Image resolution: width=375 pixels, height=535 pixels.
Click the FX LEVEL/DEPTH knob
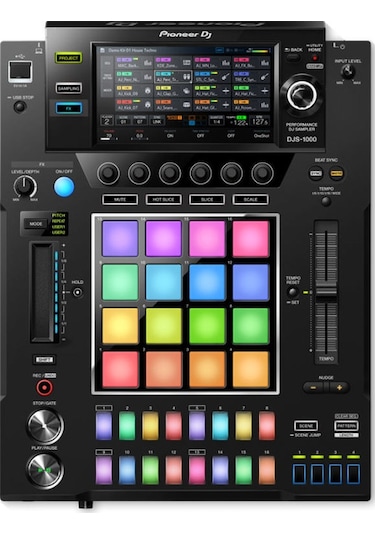click(x=25, y=187)
